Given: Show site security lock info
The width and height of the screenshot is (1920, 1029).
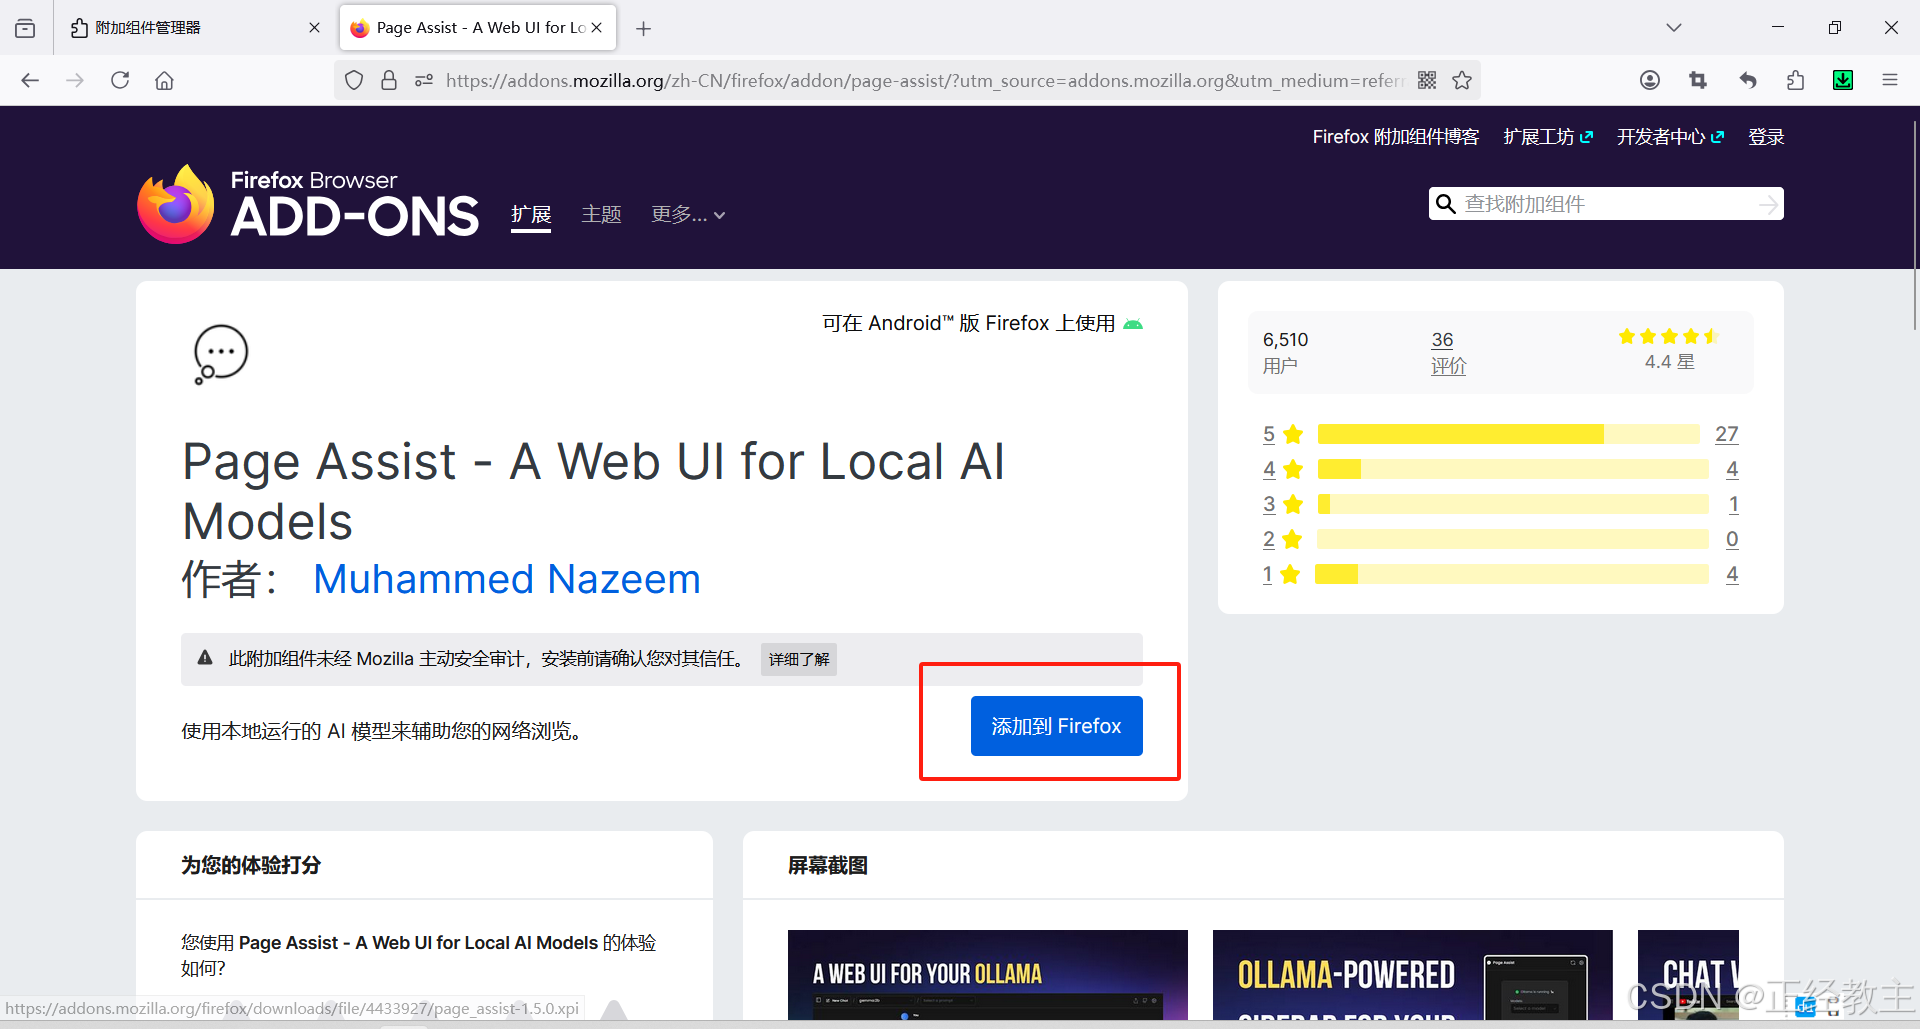Looking at the screenshot, I should pos(389,80).
